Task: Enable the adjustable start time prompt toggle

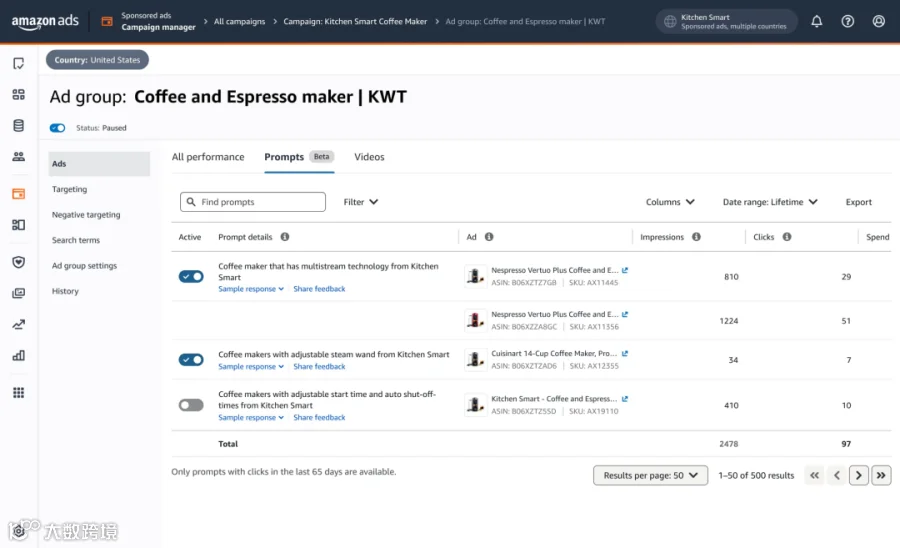Action: pos(191,405)
